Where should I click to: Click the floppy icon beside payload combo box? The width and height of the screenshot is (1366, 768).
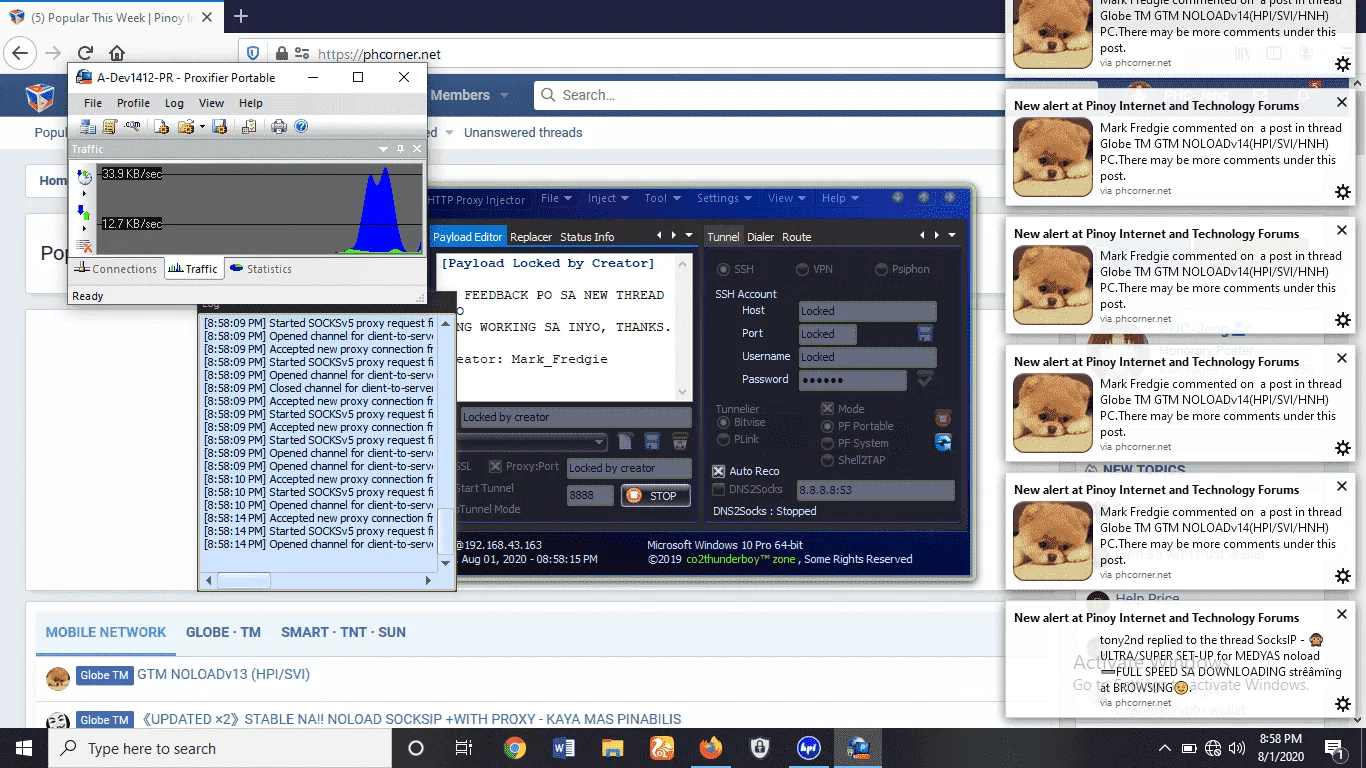[652, 441]
